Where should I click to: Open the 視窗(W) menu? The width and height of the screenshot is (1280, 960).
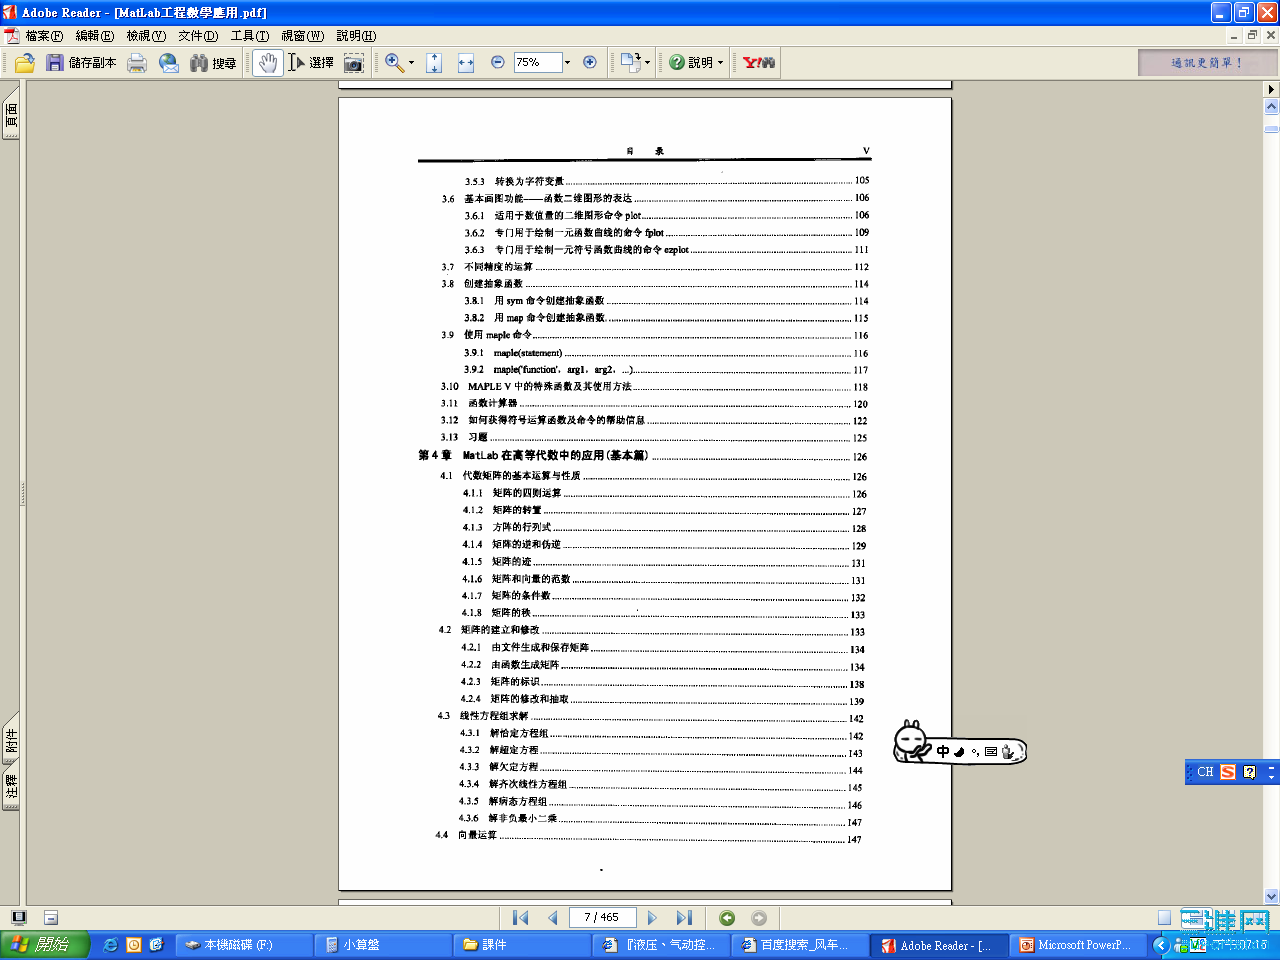point(303,36)
